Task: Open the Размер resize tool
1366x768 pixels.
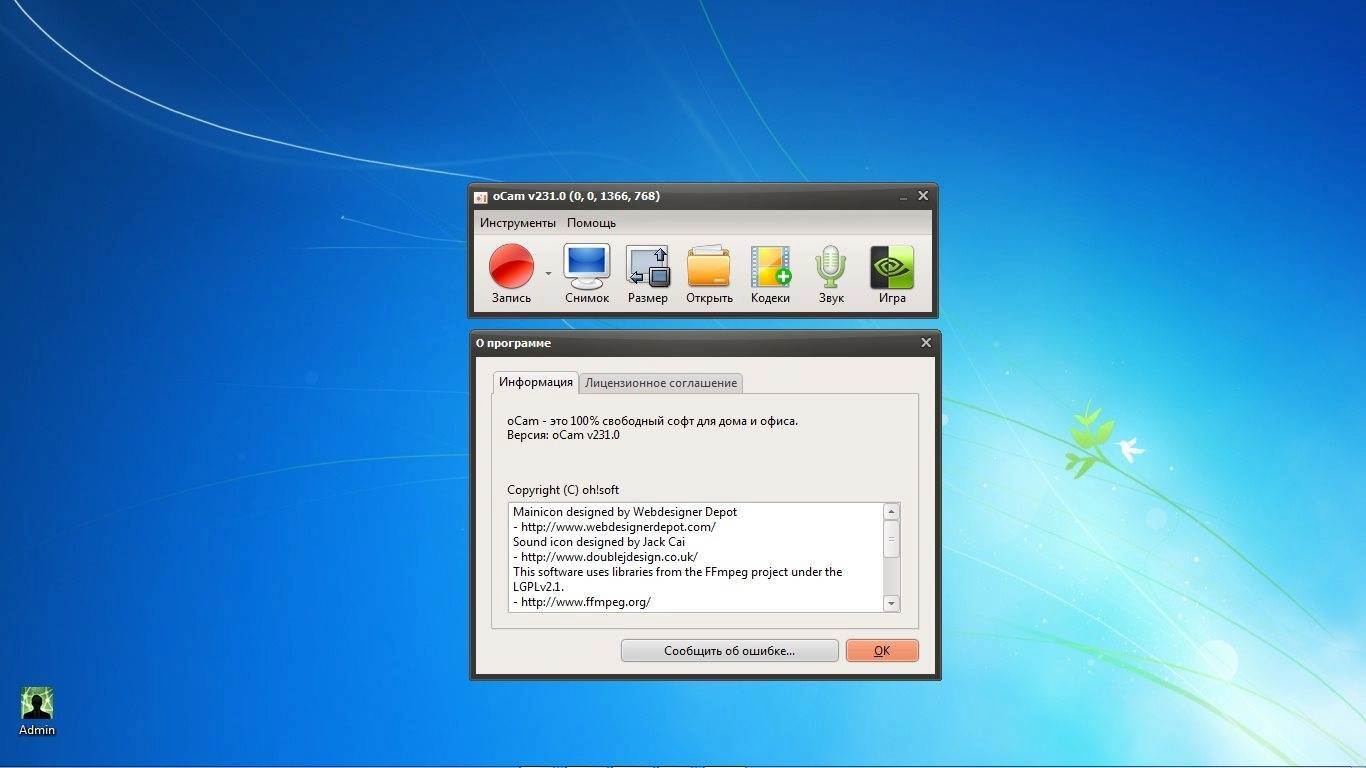Action: point(647,274)
